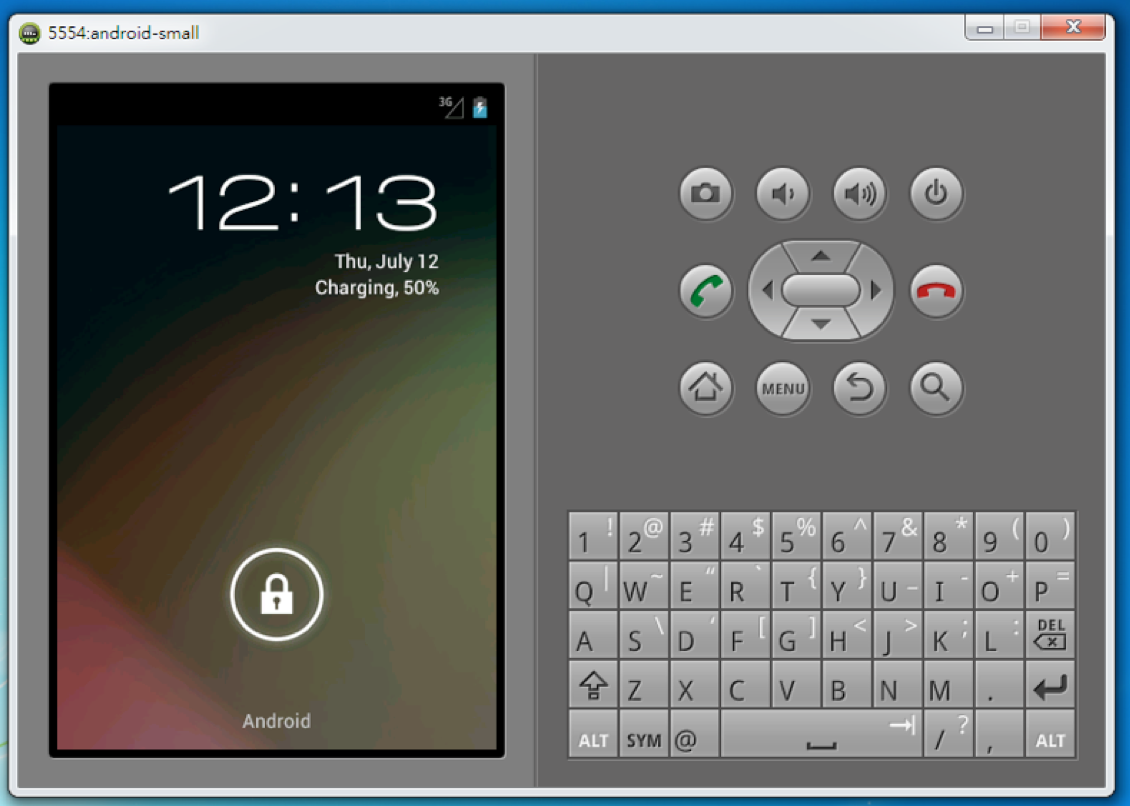Click the 12:13 clock on lock screen
Image resolution: width=1130 pixels, height=806 pixels.
point(303,203)
